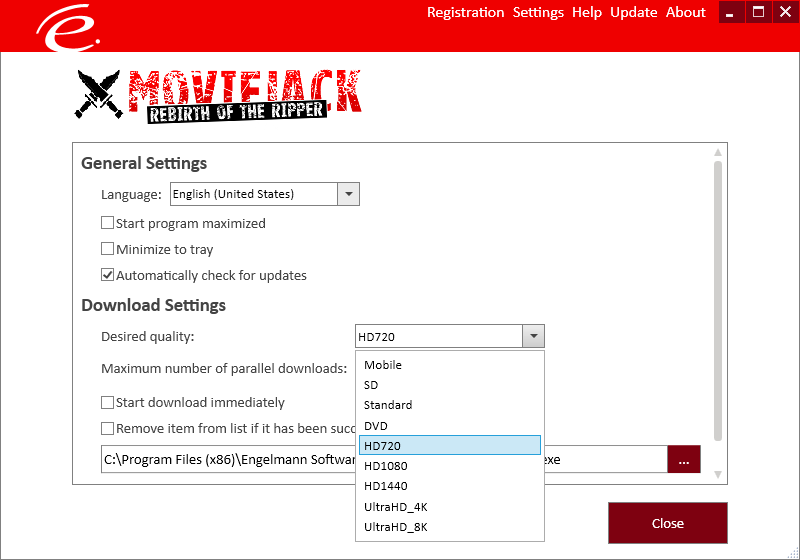Click the browse '...' button
This screenshot has width=800, height=560.
click(684, 459)
